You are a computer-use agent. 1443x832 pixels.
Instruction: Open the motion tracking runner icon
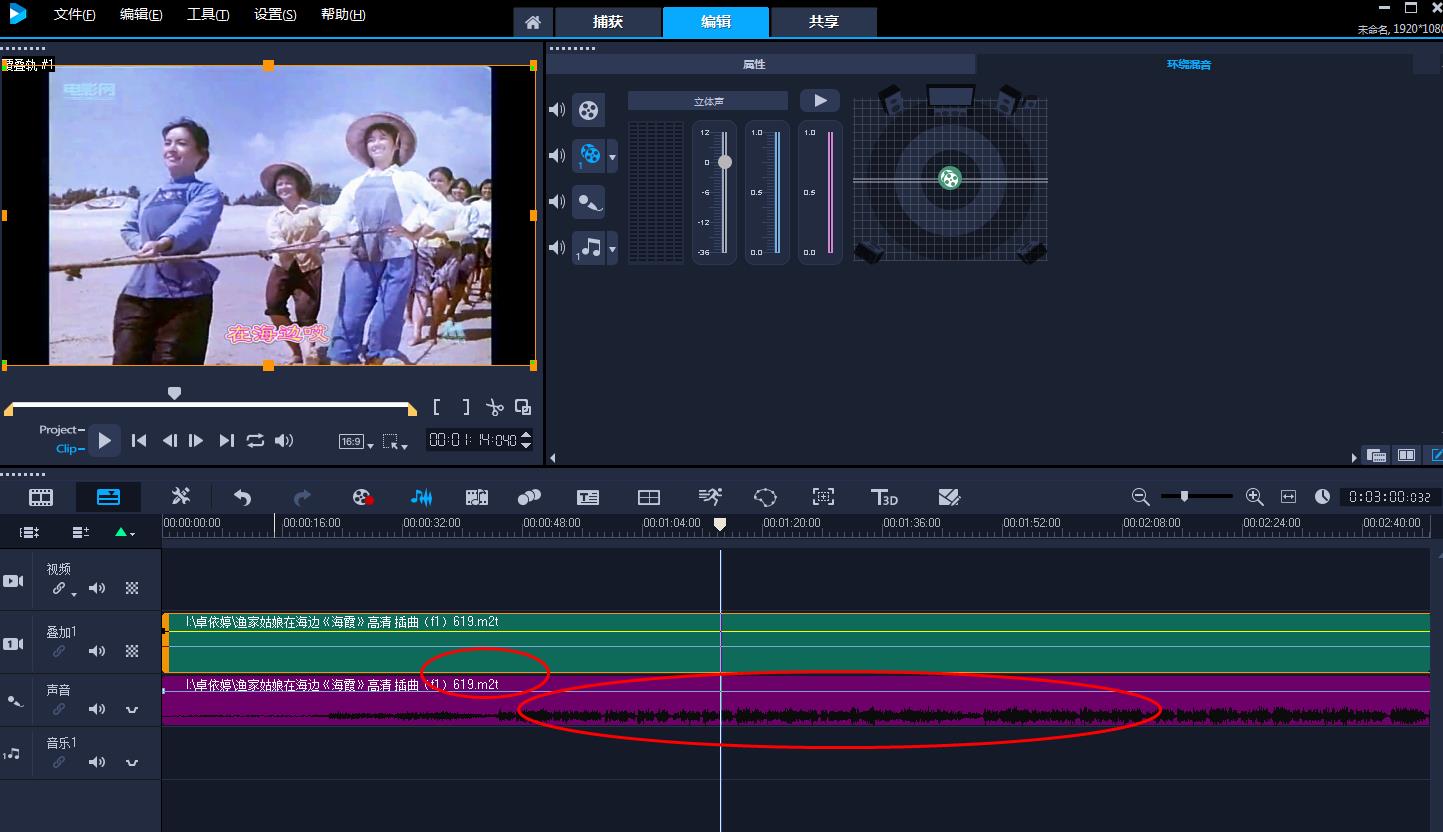coord(709,497)
